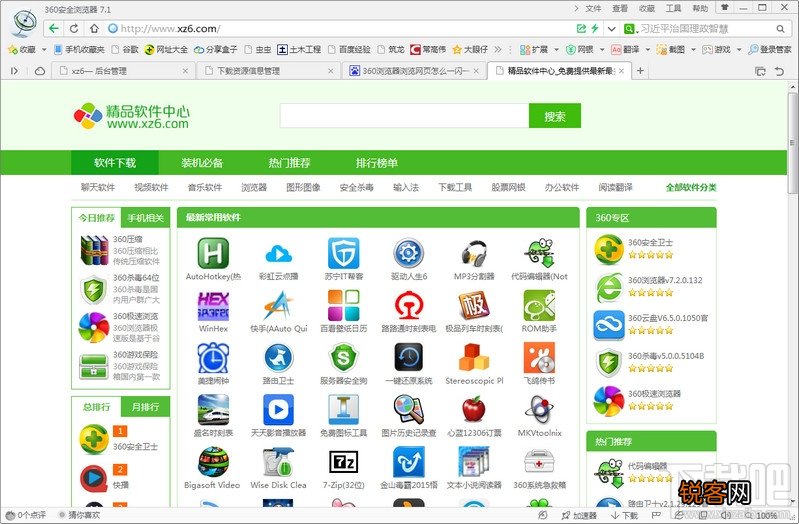The height and width of the screenshot is (524, 799).
Task: Open the 美捷闹钟 alarm clock icon
Action: click(213, 358)
